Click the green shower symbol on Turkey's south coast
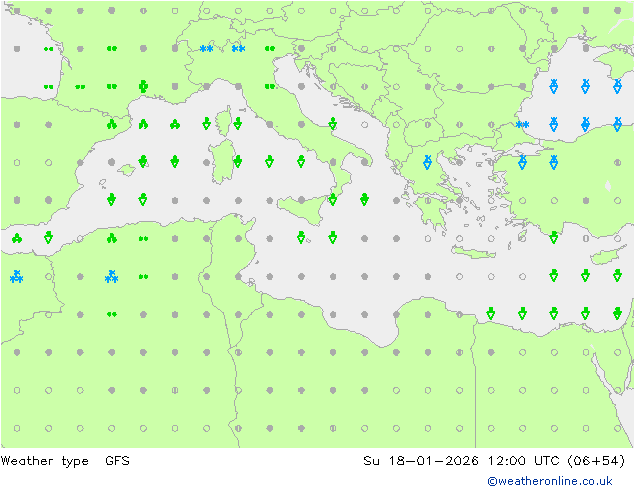 554,237
